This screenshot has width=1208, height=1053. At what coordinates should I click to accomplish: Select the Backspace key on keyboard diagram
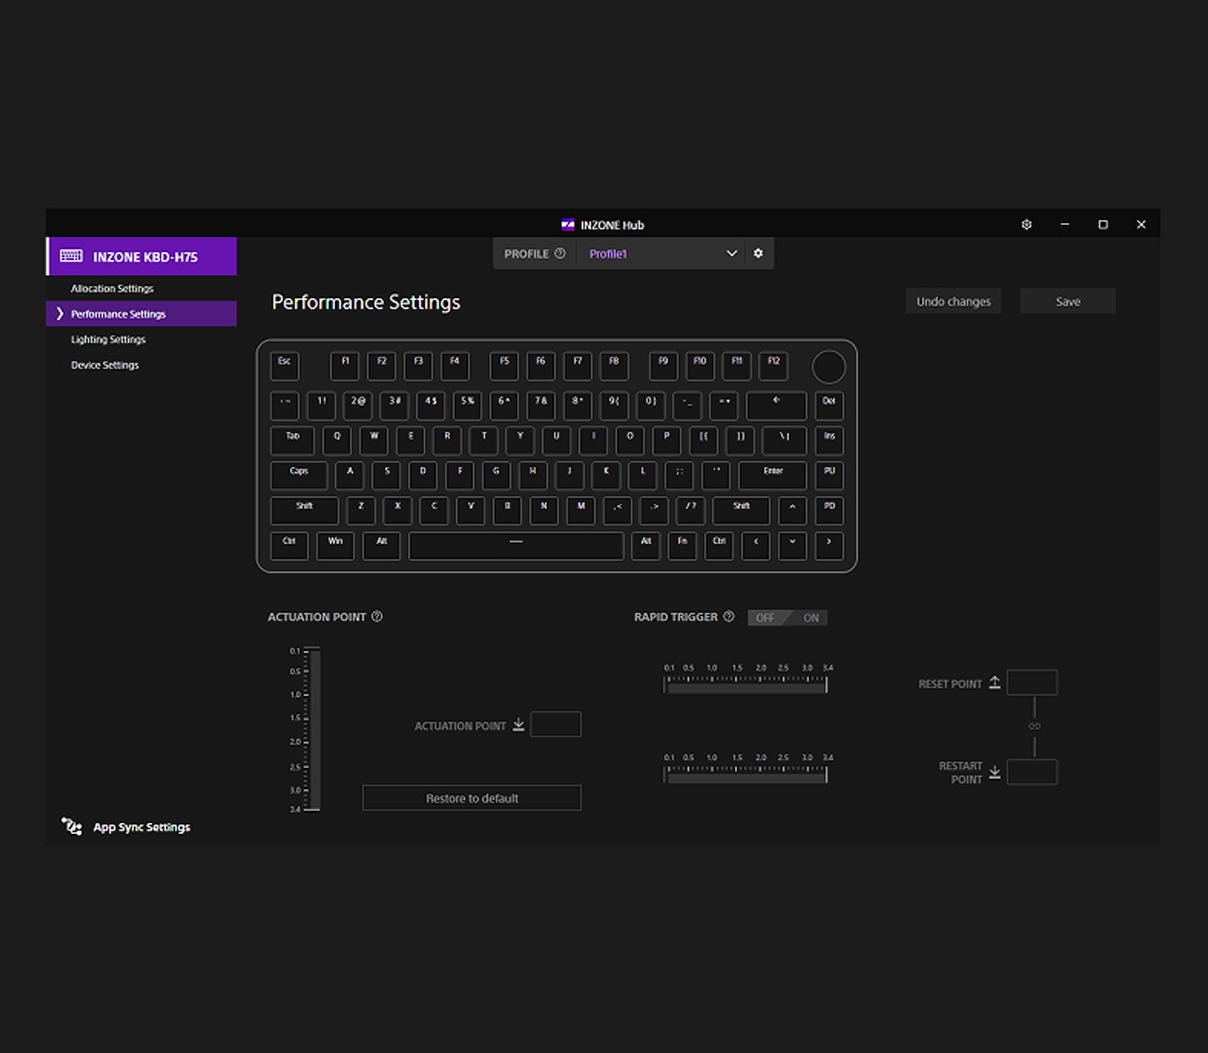(776, 406)
